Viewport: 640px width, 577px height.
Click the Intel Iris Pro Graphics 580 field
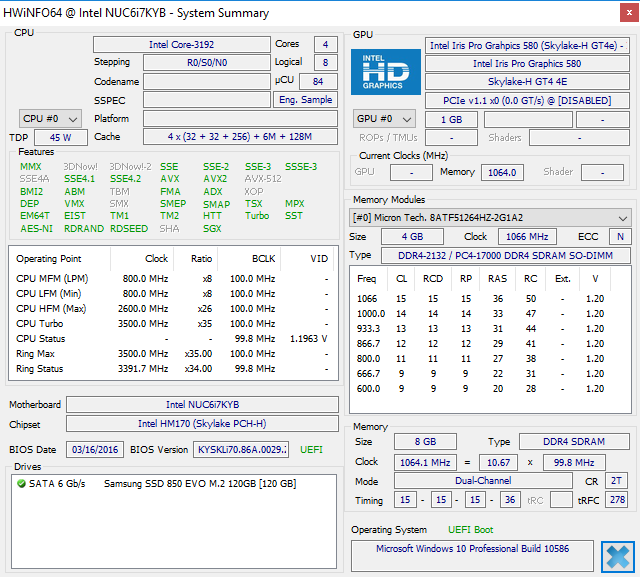click(527, 64)
